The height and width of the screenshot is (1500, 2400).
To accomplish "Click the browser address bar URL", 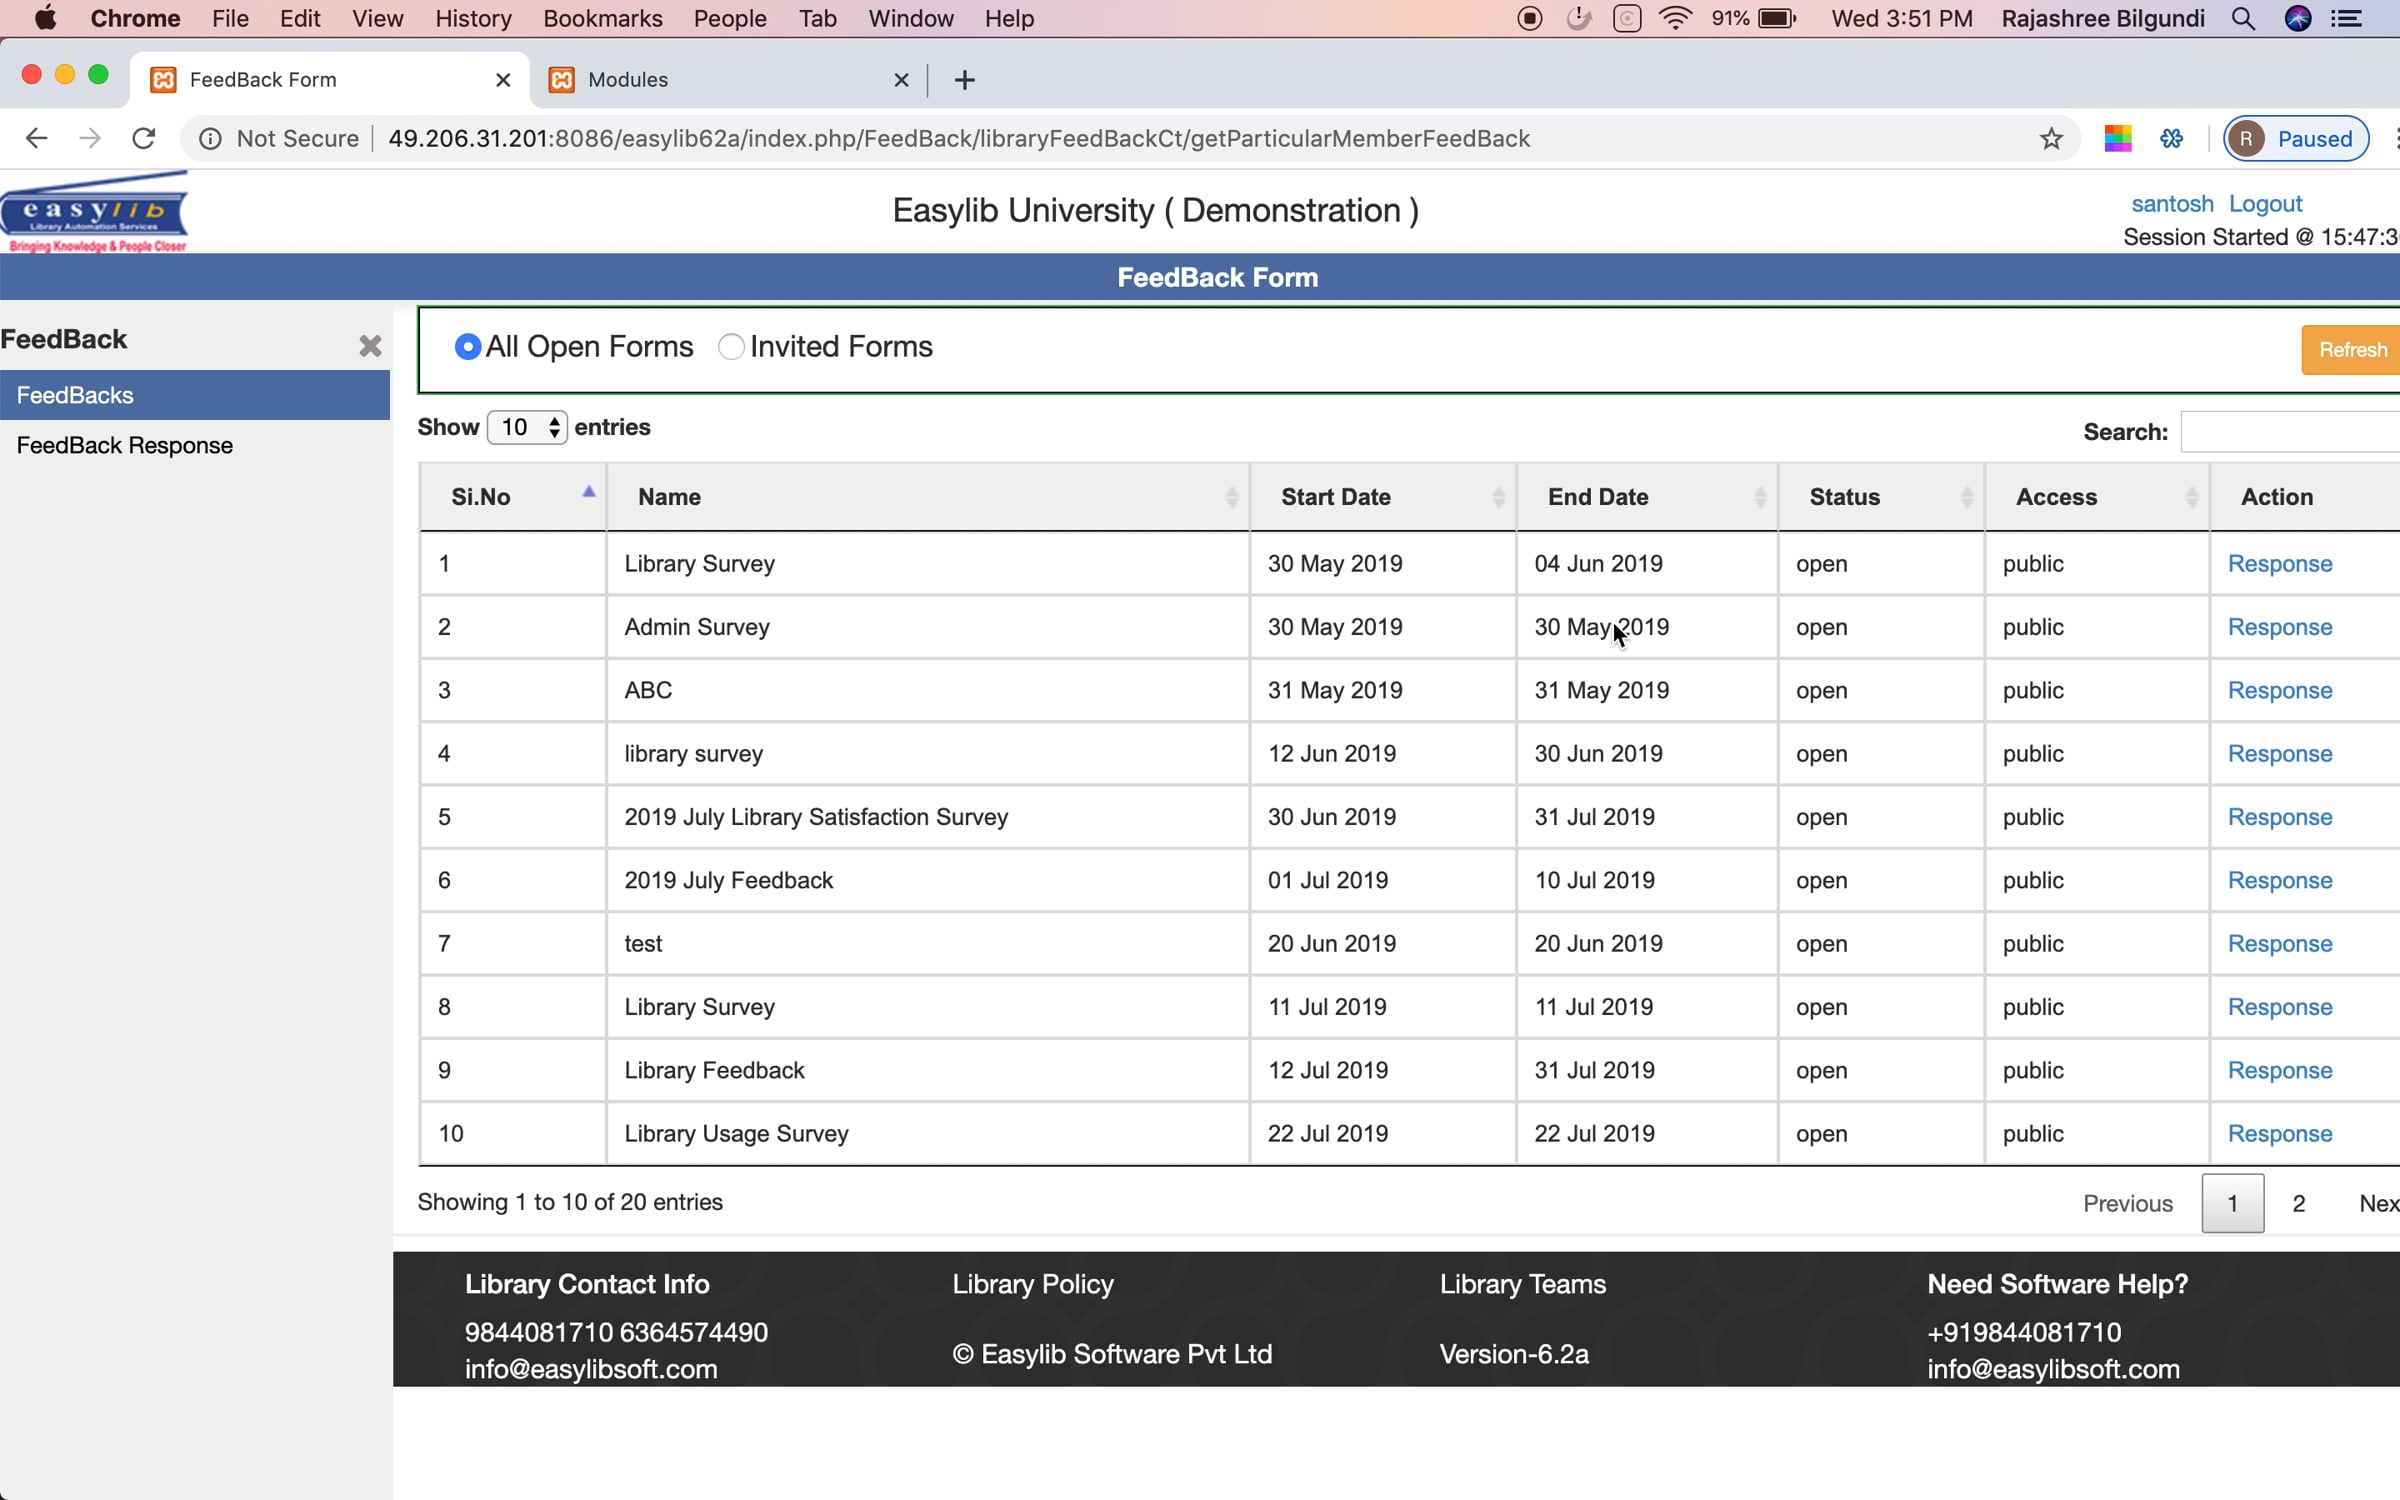I will [958, 139].
